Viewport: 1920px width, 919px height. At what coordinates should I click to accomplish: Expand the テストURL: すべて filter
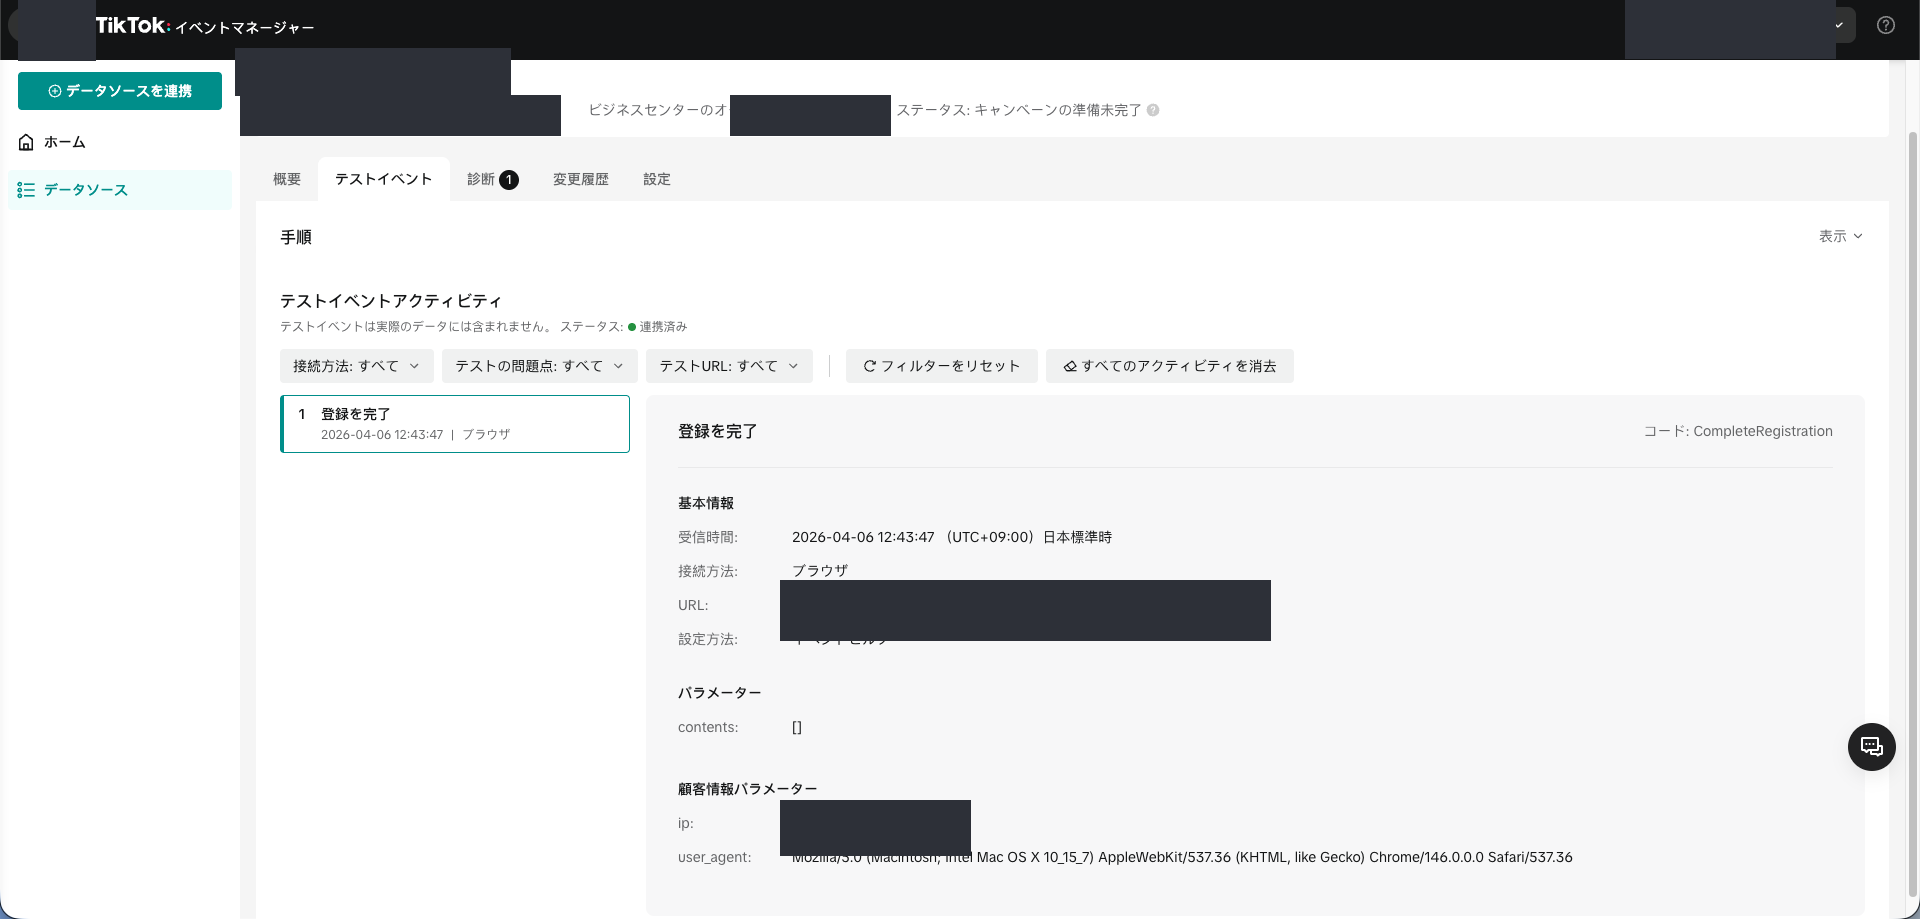coord(728,366)
